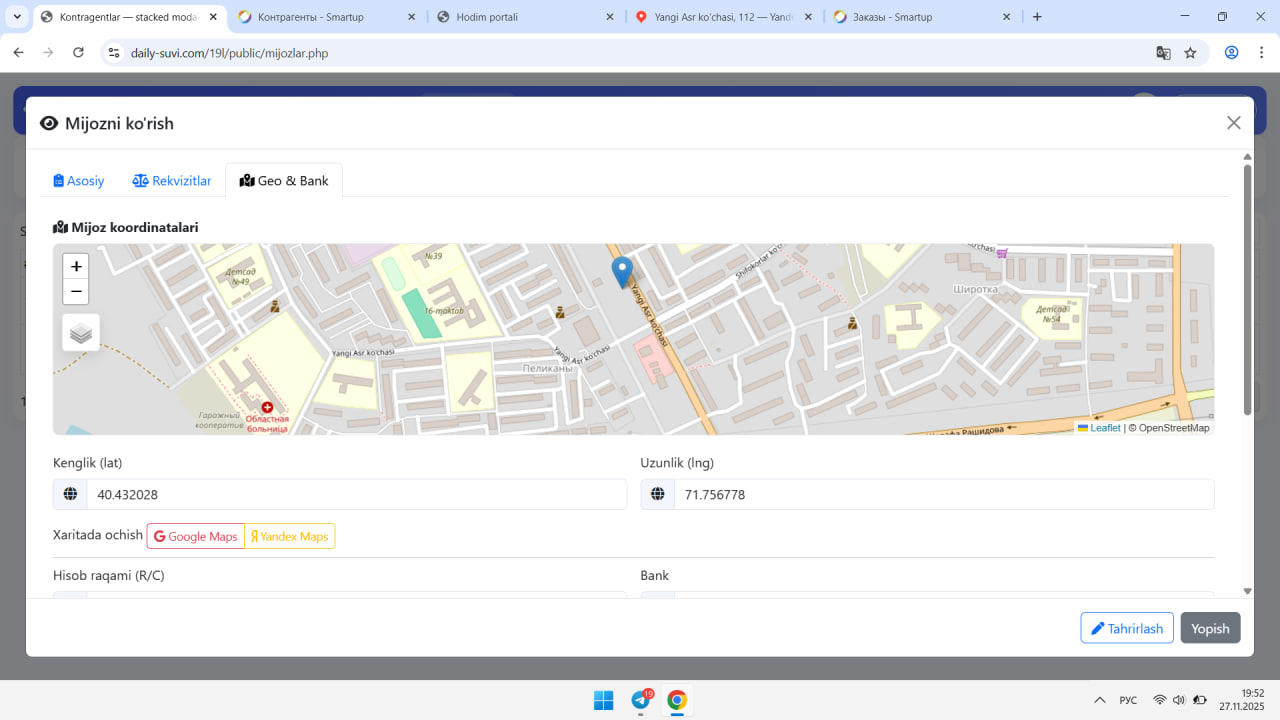1280x720 pixels.
Task: Zoom in on the Leaflet map
Action: (76, 266)
